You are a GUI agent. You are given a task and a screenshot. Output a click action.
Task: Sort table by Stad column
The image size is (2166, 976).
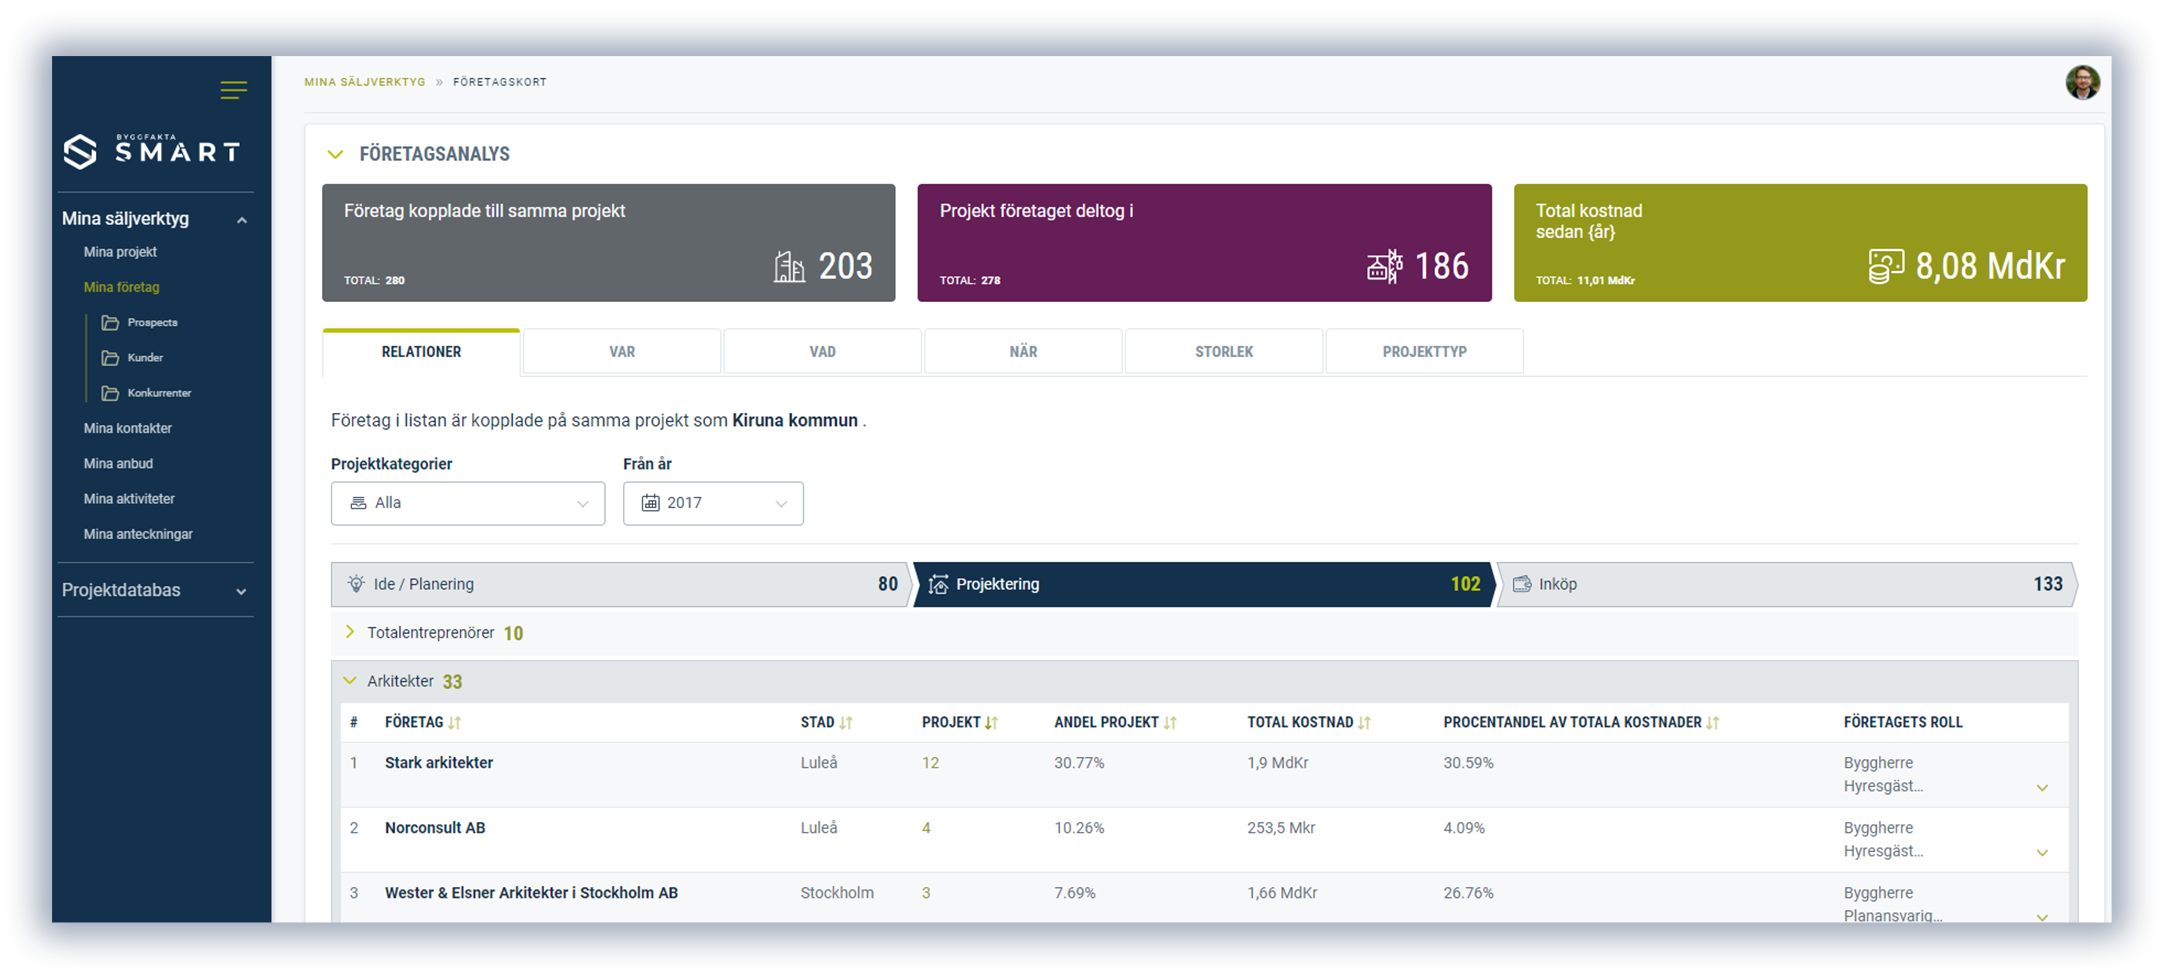(x=846, y=723)
